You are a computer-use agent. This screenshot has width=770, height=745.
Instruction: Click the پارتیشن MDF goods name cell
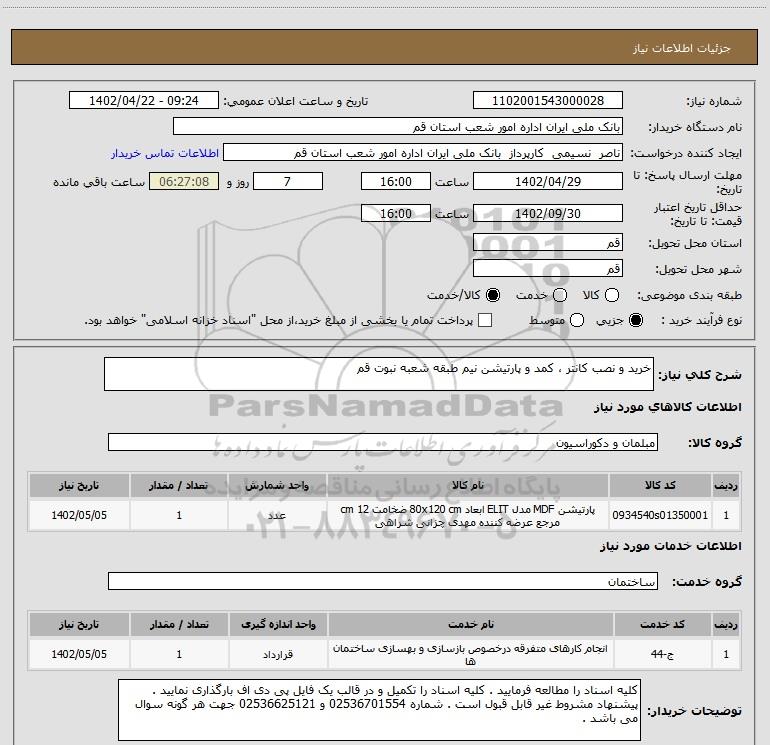coord(468,515)
